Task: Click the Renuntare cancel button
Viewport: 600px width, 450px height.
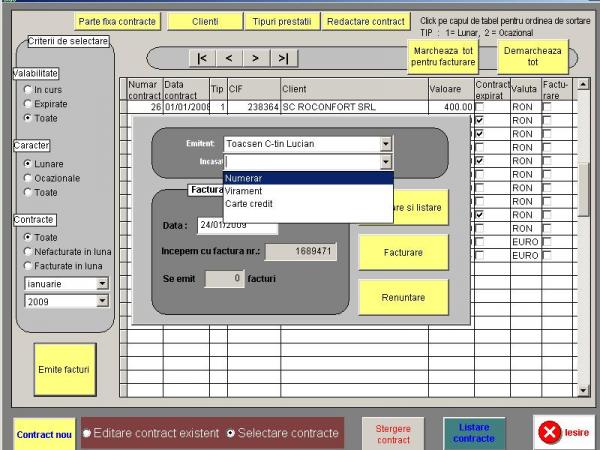Action: point(403,297)
